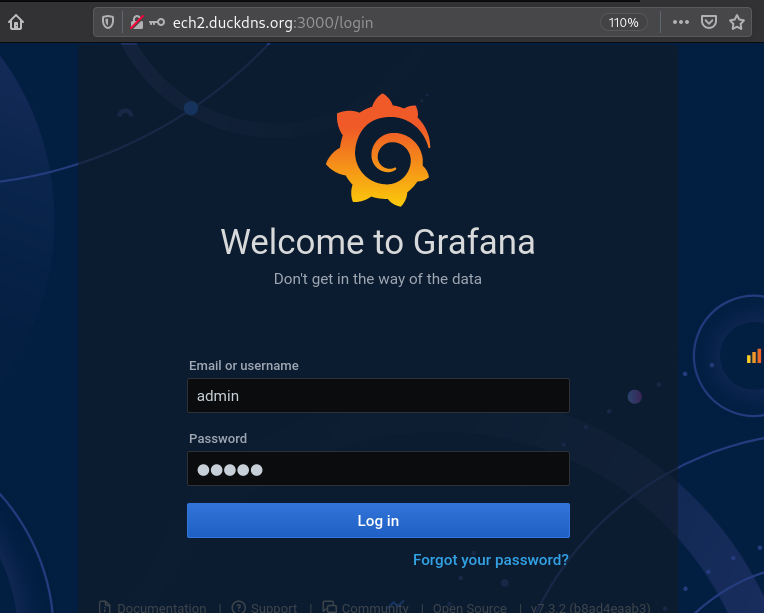This screenshot has height=613, width=764.
Task: Click the v7.3.2 version link
Action: pyautogui.click(x=591, y=608)
